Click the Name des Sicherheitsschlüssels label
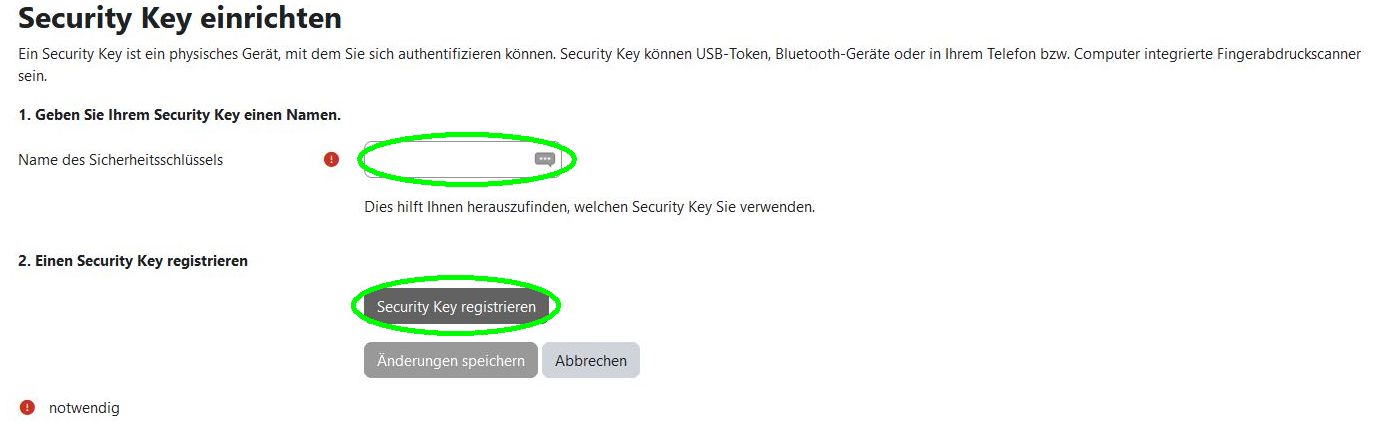The image size is (1379, 431). tap(120, 159)
